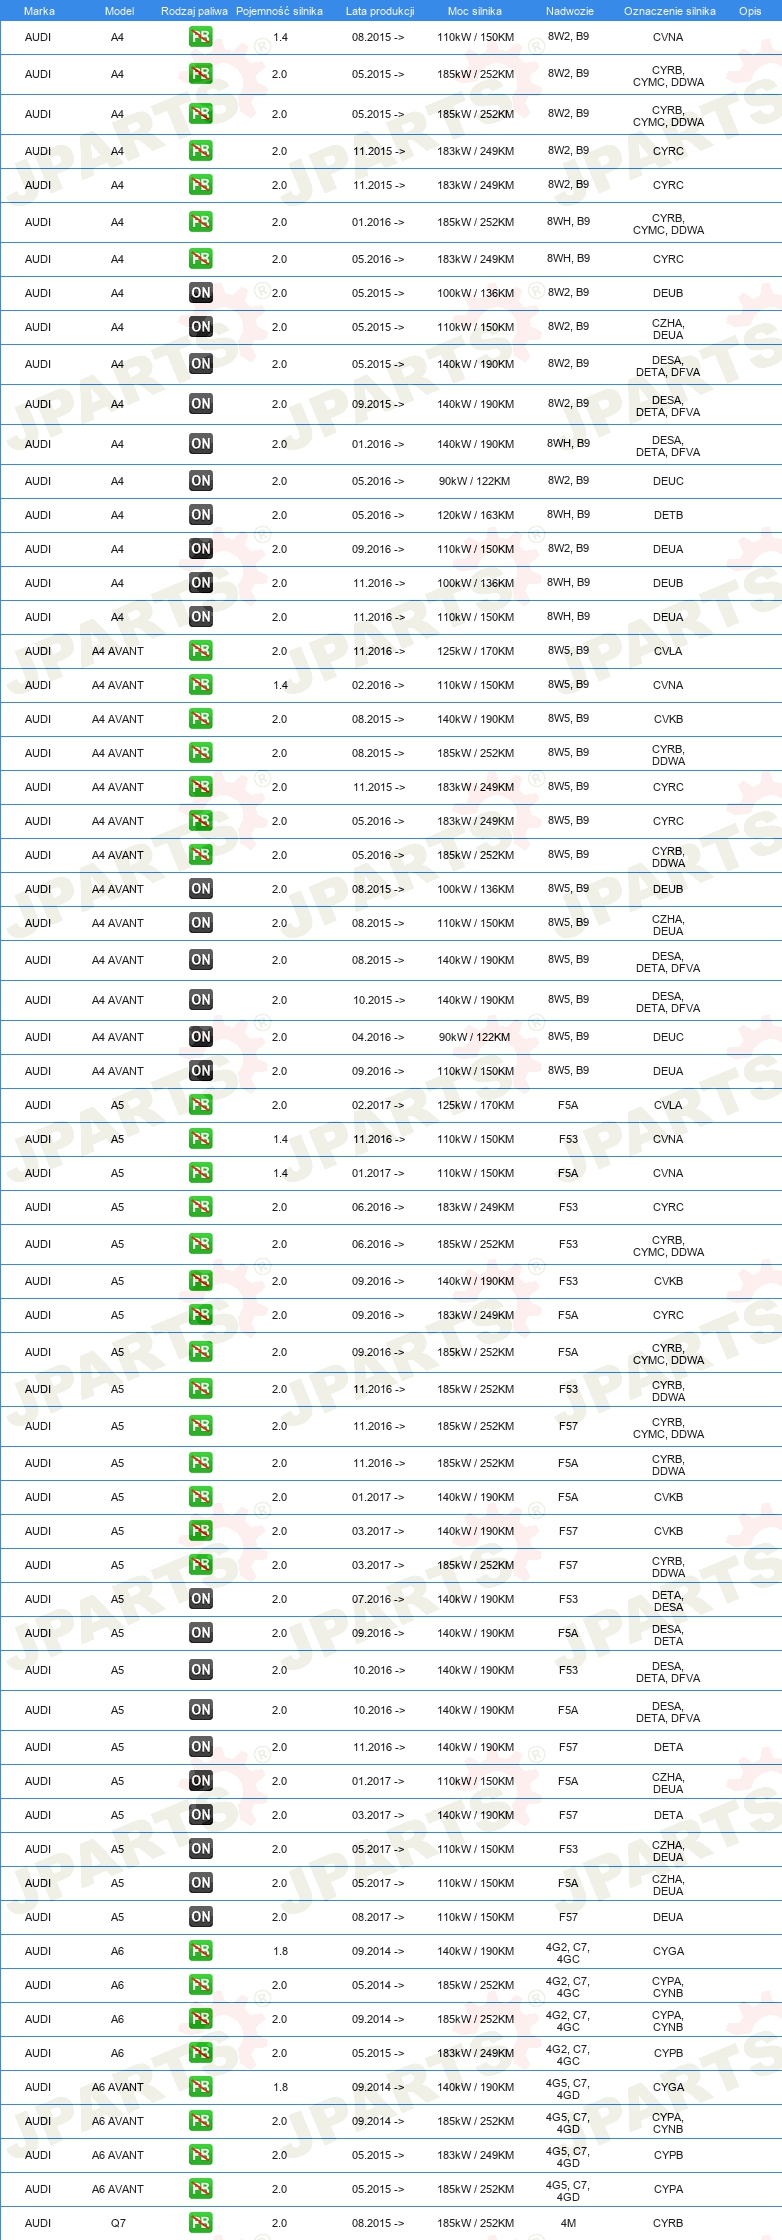Image resolution: width=782 pixels, height=2240 pixels.
Task: Click the Opis column header
Action: (x=750, y=11)
